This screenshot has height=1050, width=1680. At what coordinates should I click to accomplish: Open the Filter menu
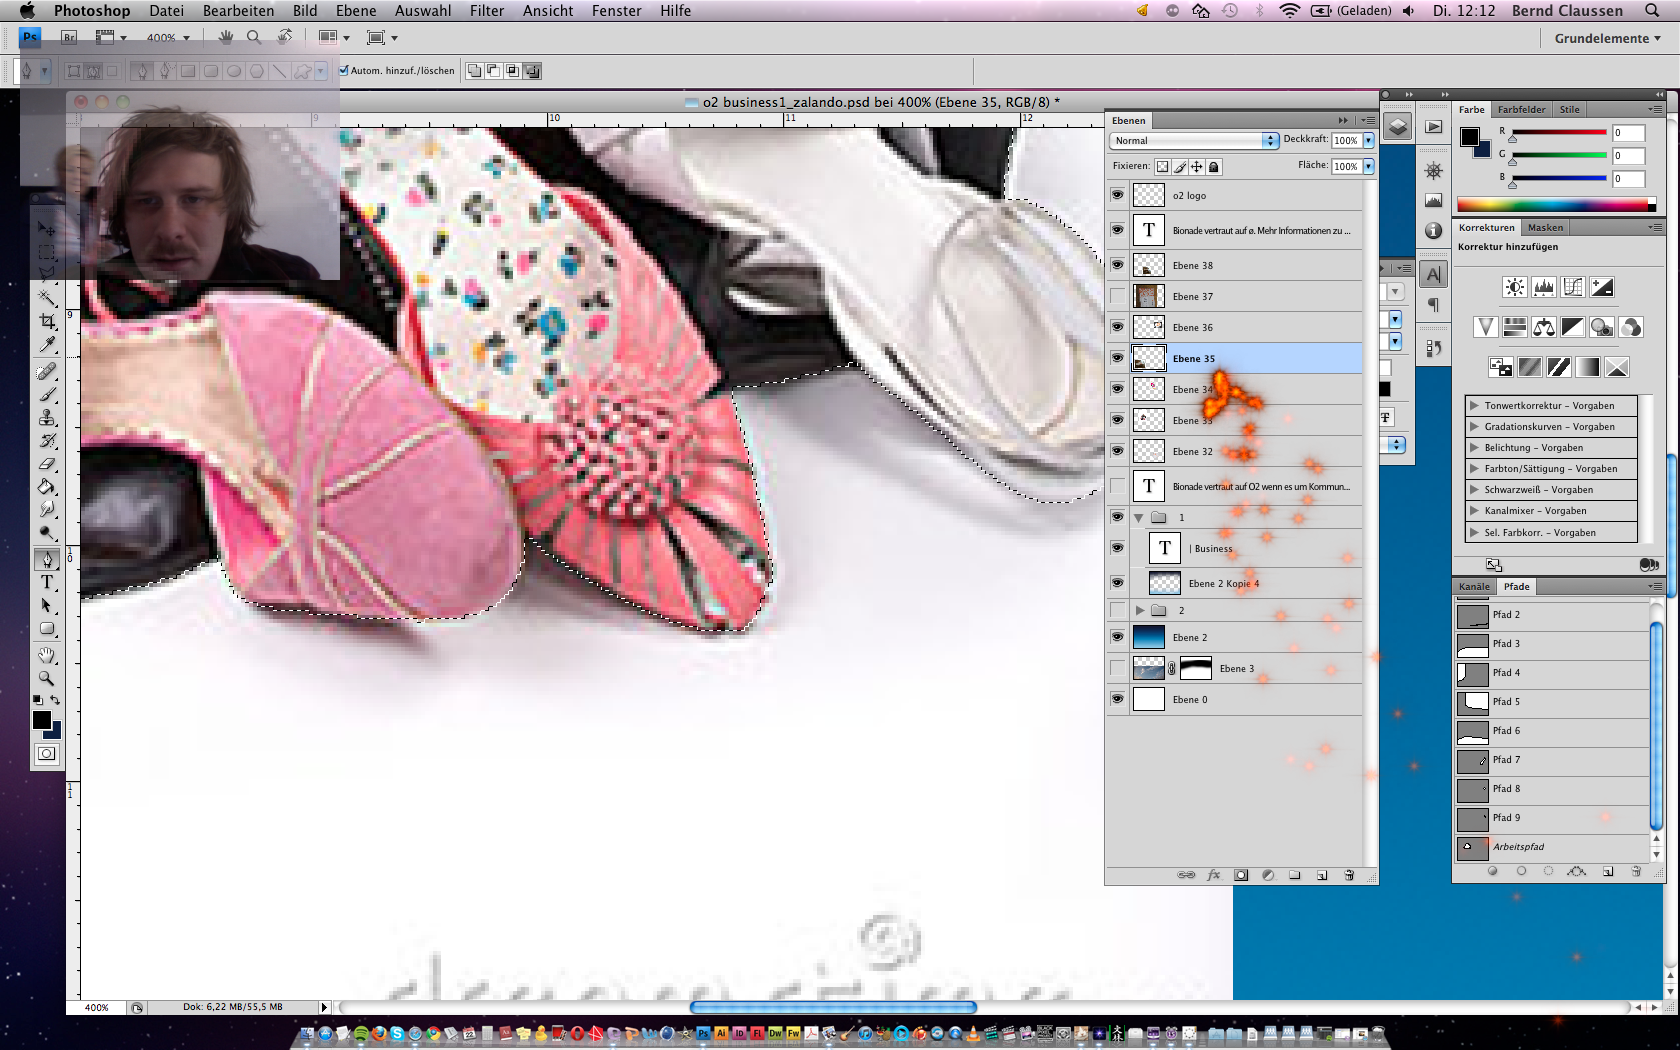pos(486,11)
